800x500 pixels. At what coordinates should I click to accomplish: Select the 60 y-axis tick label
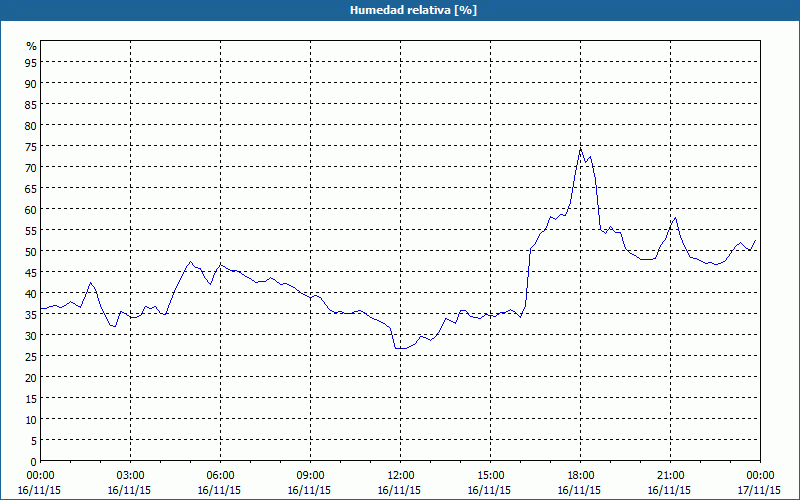tap(31, 209)
